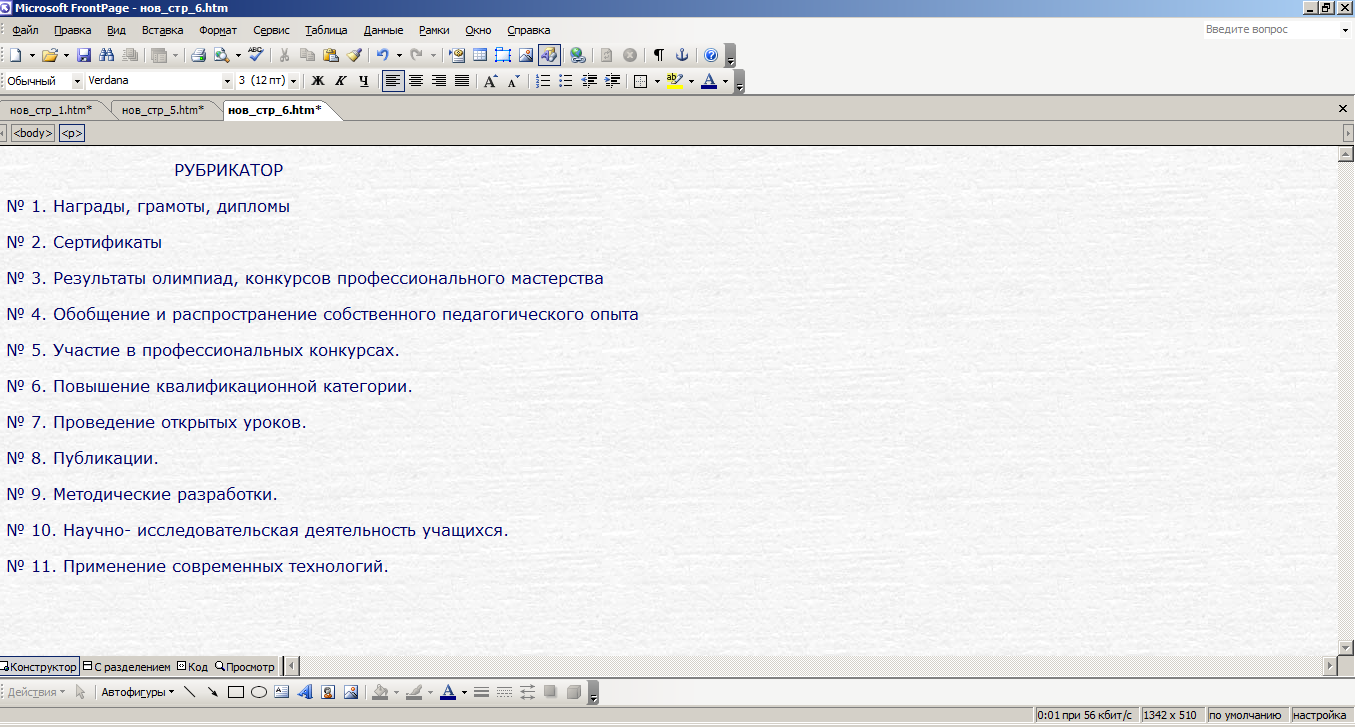Switch to нов_стр_1.htm tab

pos(51,110)
